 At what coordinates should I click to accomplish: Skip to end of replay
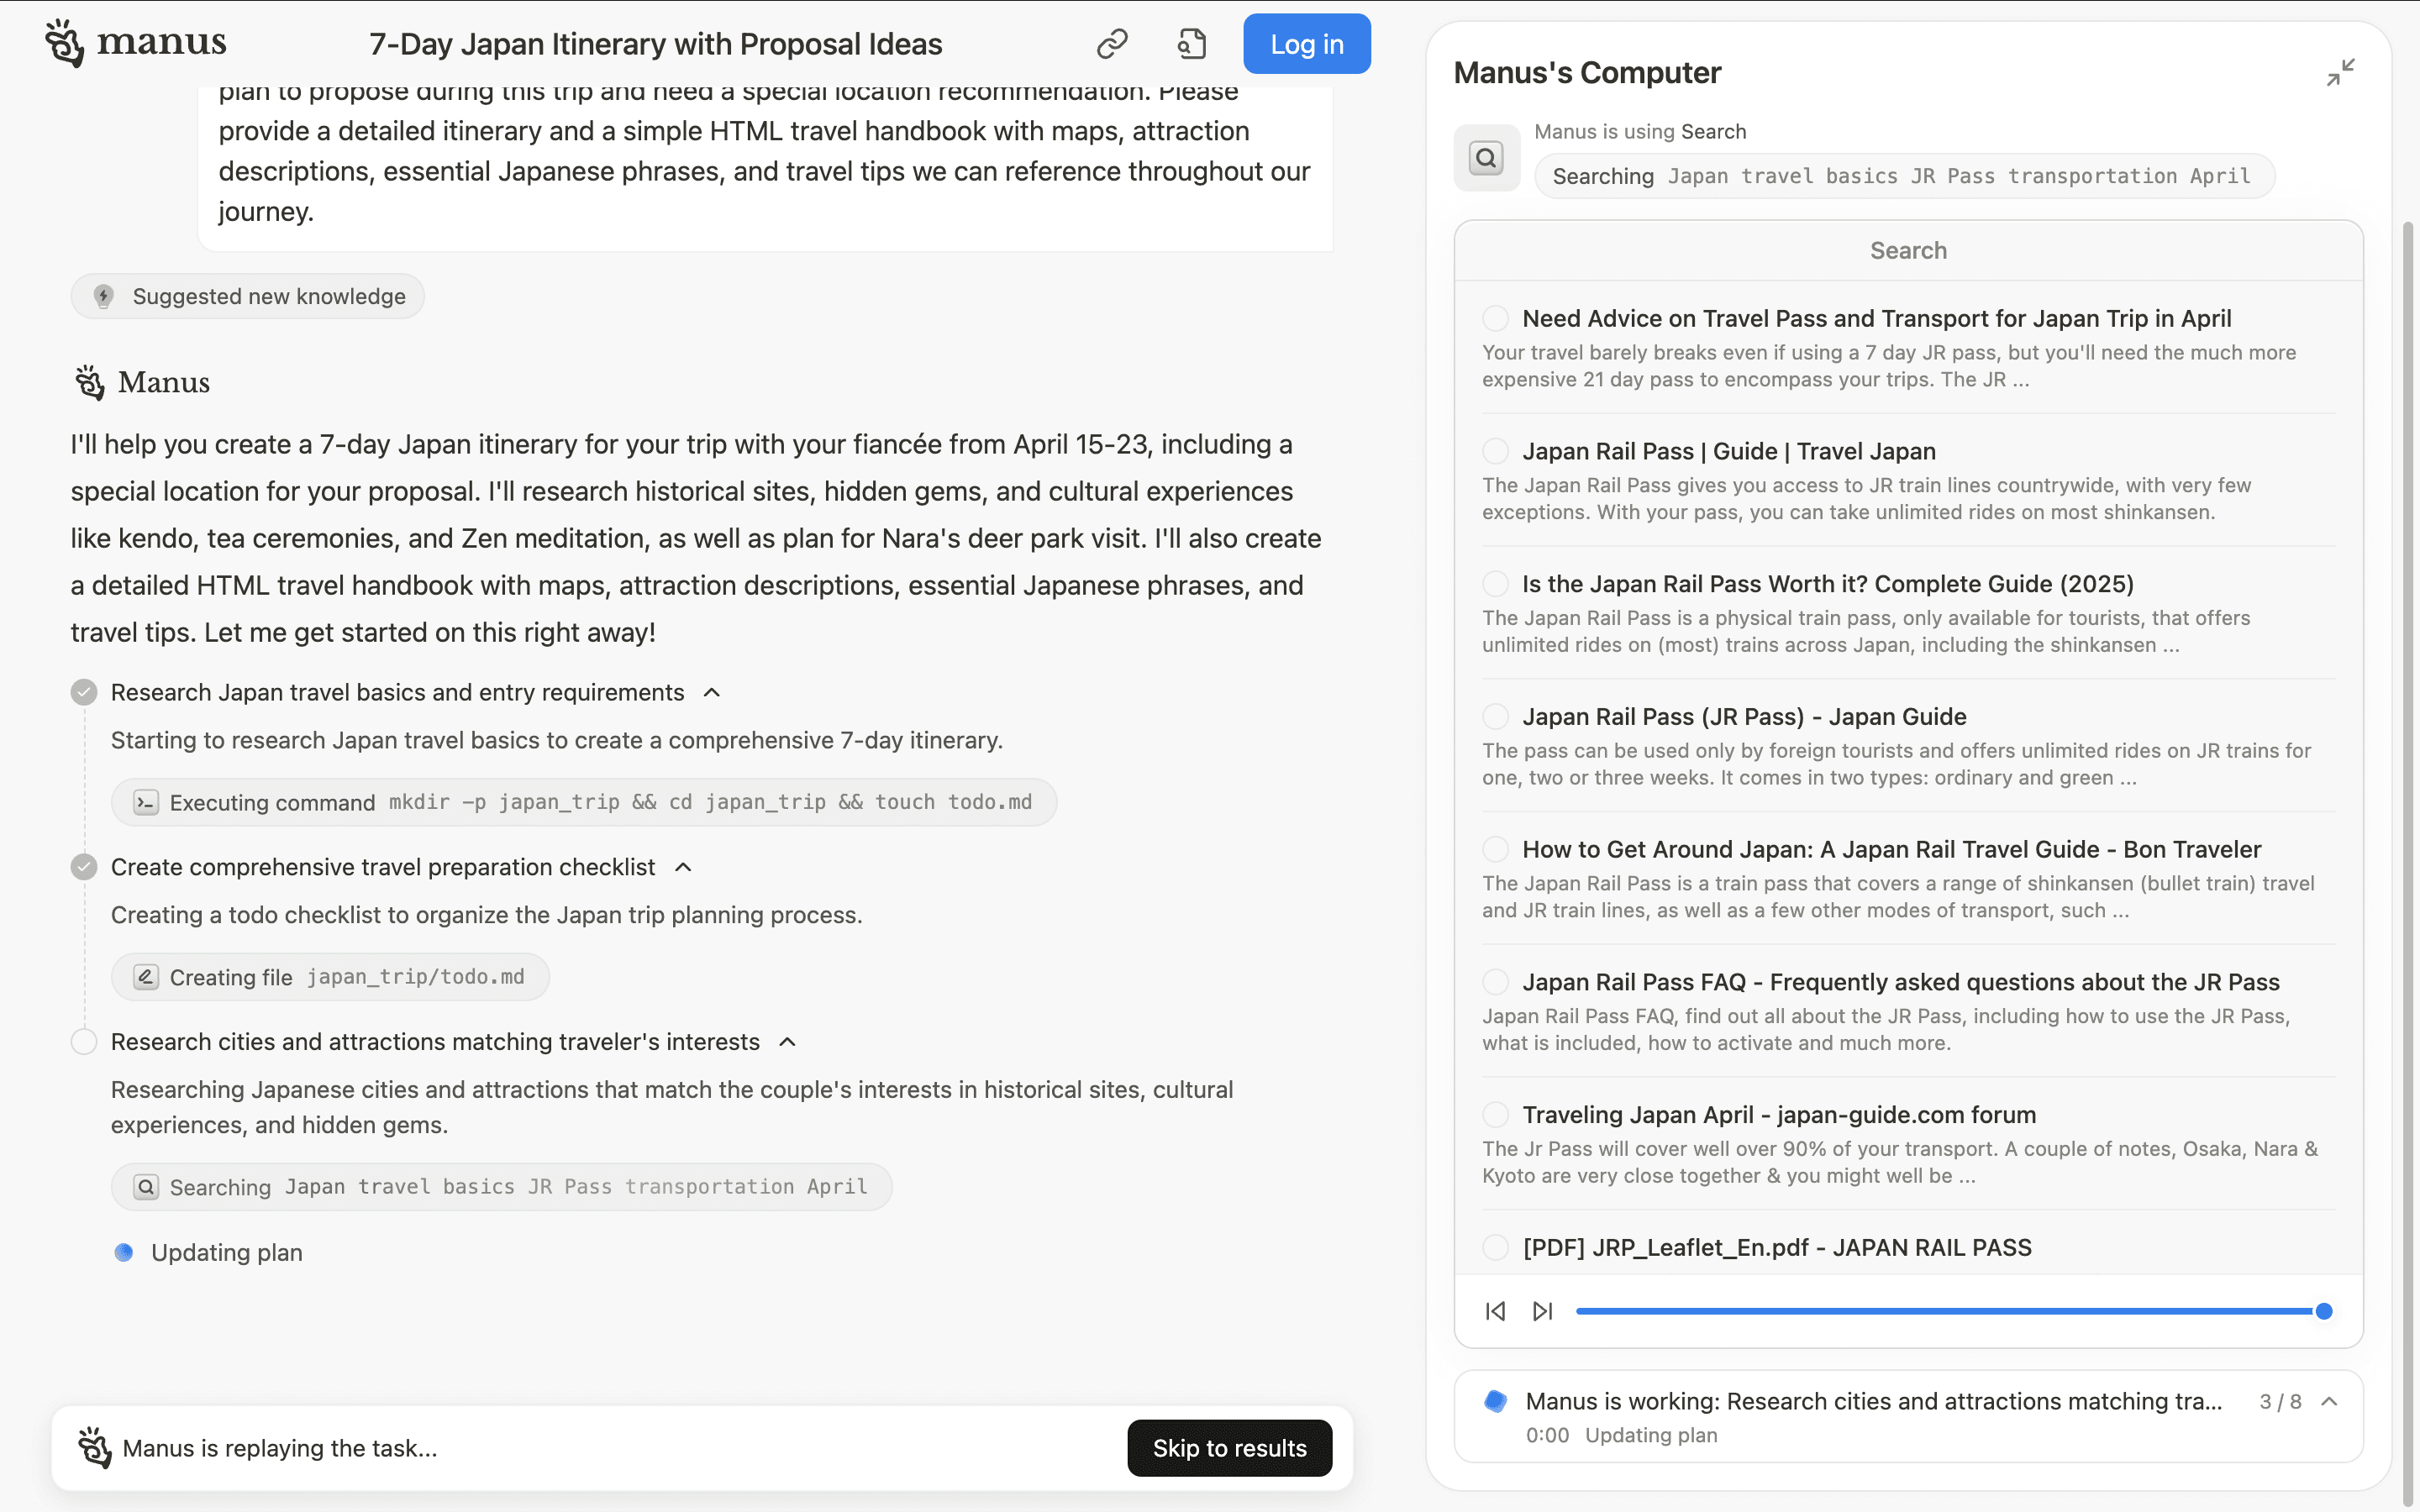tap(1542, 1311)
